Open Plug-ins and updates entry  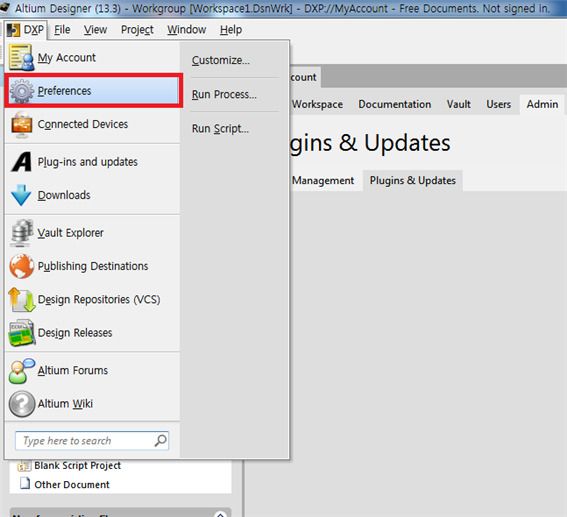pyautogui.click(x=92, y=162)
